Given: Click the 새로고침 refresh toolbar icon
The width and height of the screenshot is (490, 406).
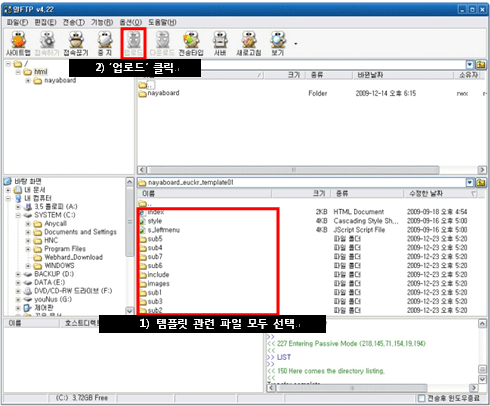Looking at the screenshot, I should (249, 43).
